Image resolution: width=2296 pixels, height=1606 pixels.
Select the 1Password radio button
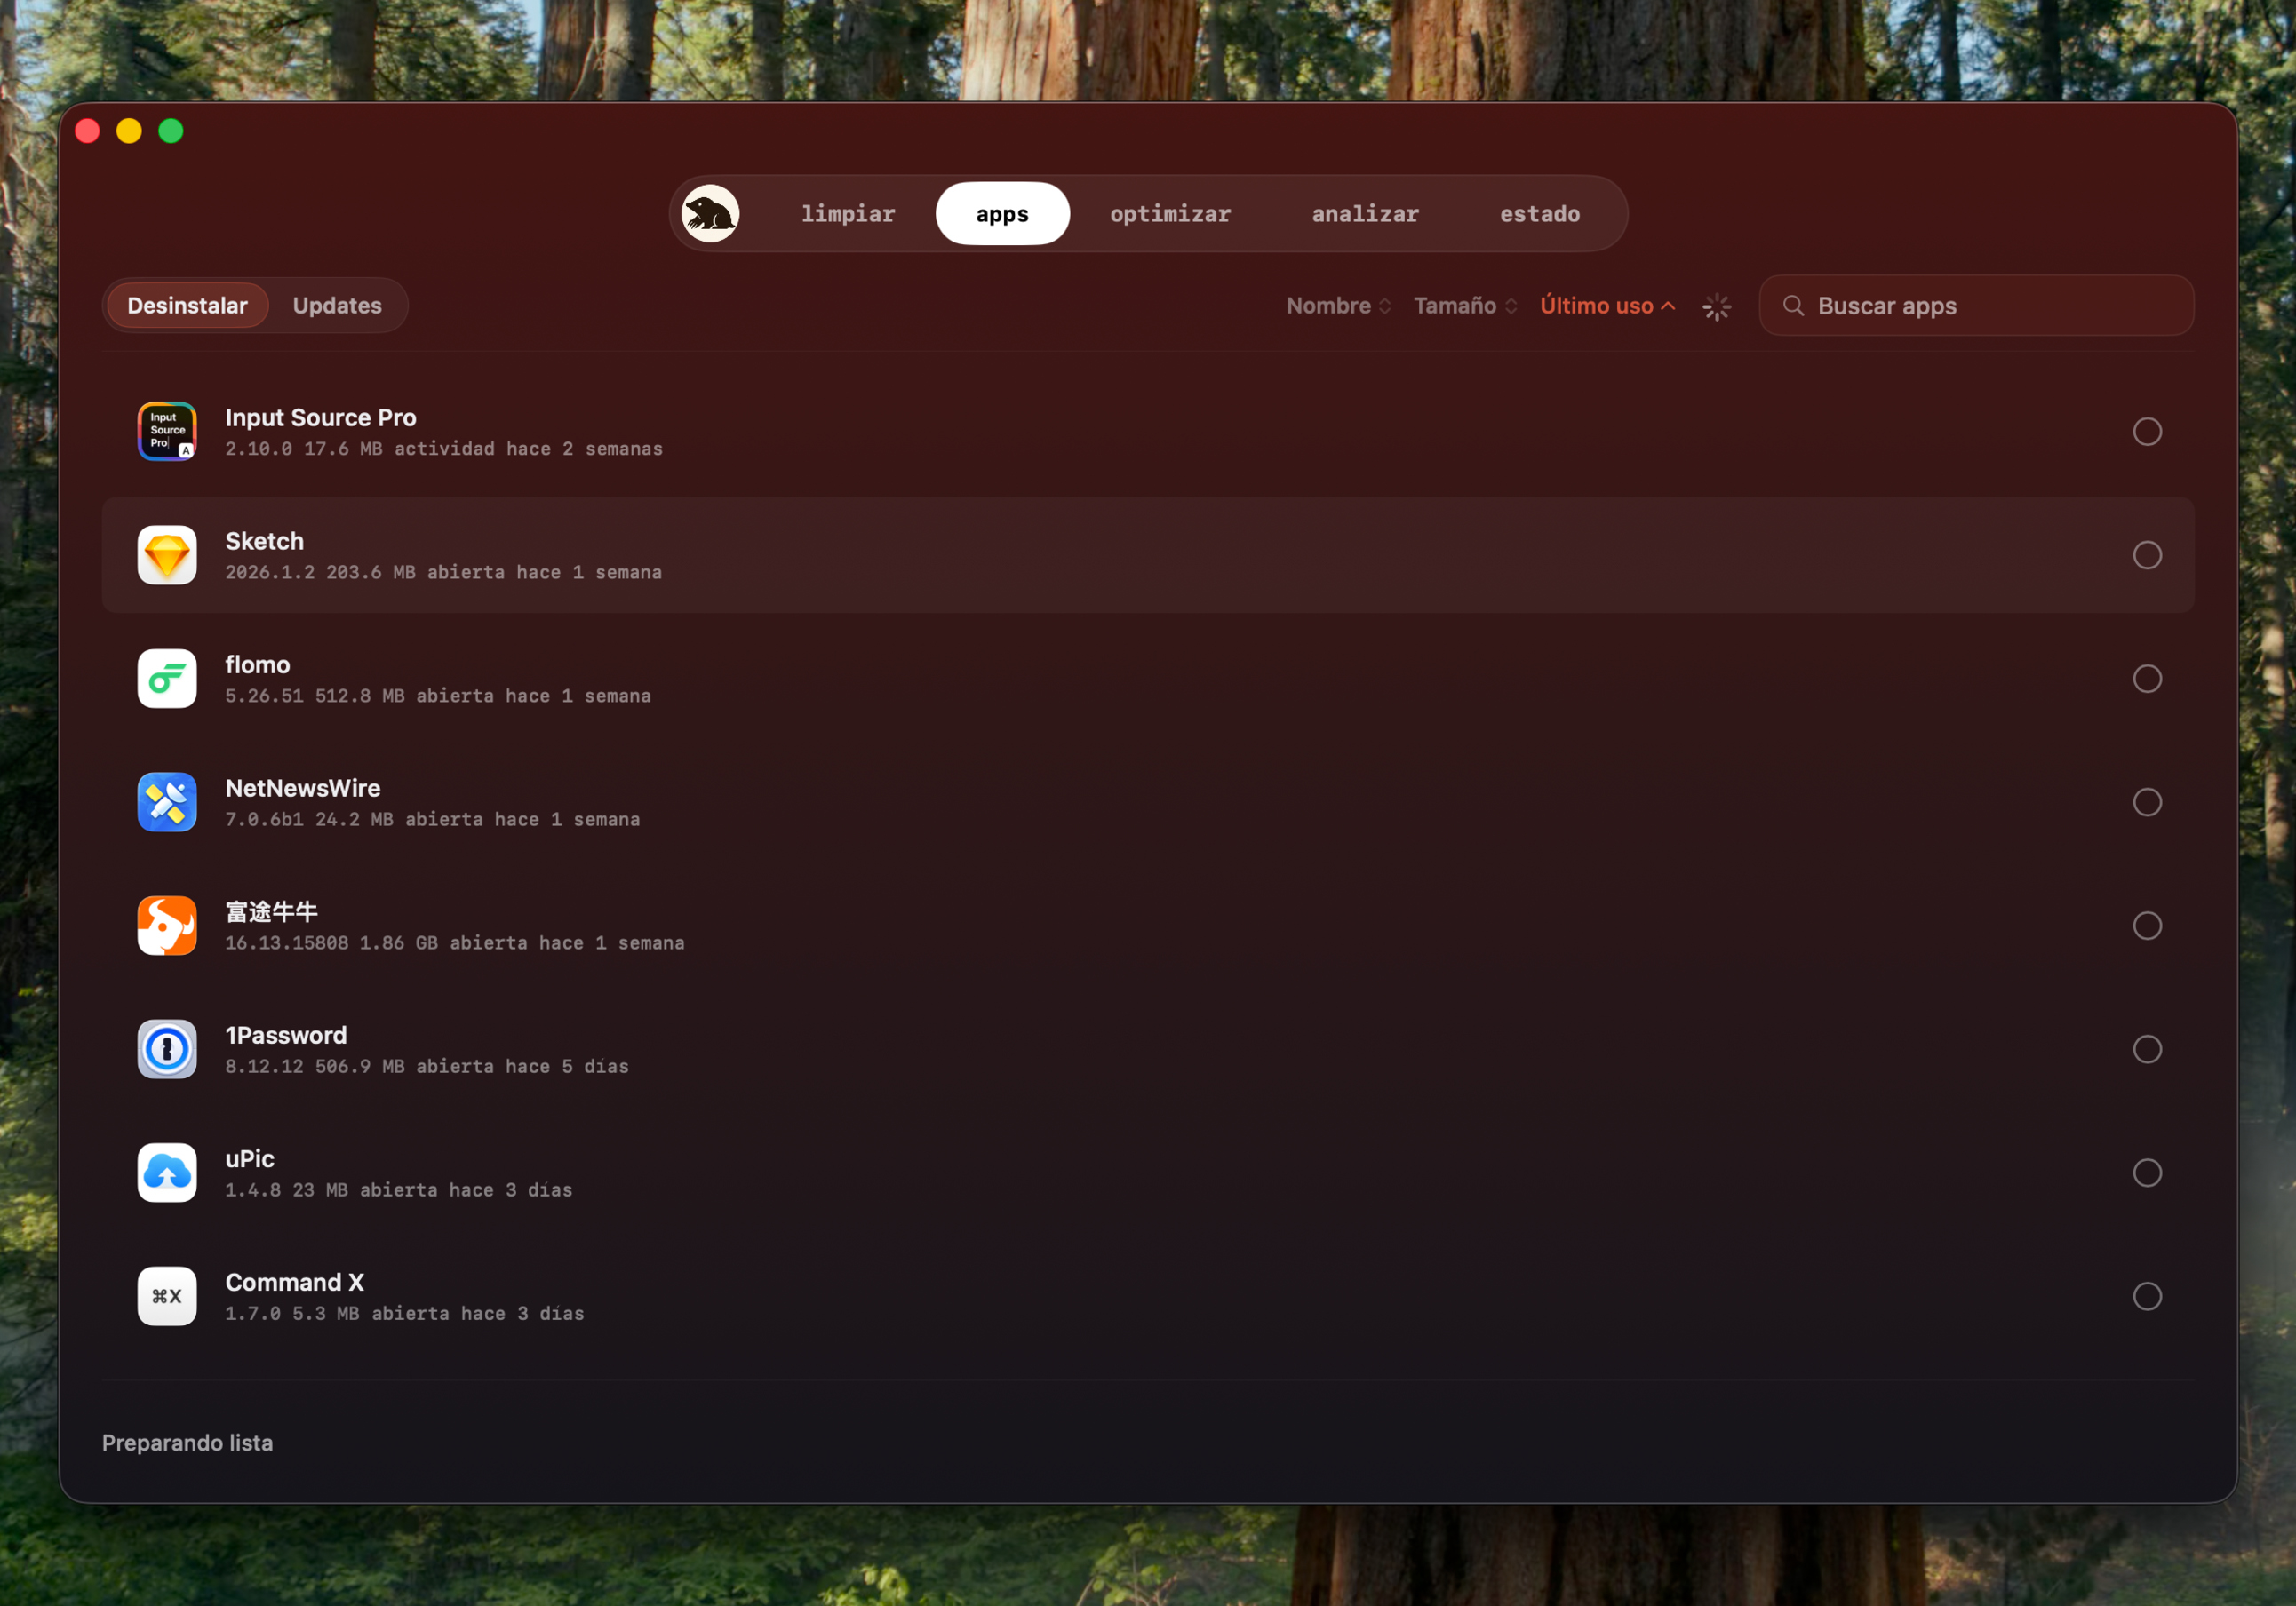tap(2147, 1049)
